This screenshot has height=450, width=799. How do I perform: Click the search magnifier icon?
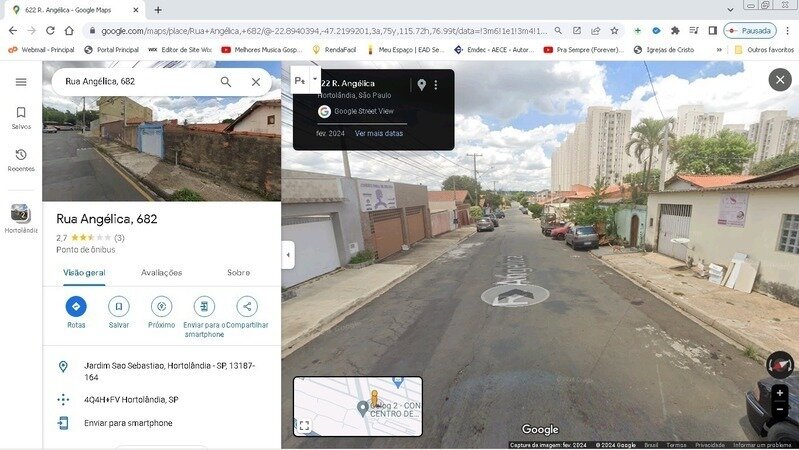(226, 82)
